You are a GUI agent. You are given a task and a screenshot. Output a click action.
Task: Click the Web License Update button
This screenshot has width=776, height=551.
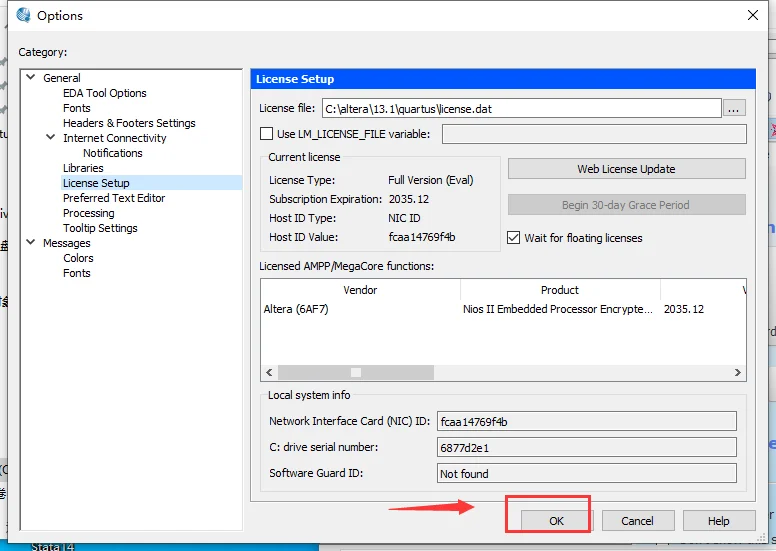pyautogui.click(x=627, y=169)
